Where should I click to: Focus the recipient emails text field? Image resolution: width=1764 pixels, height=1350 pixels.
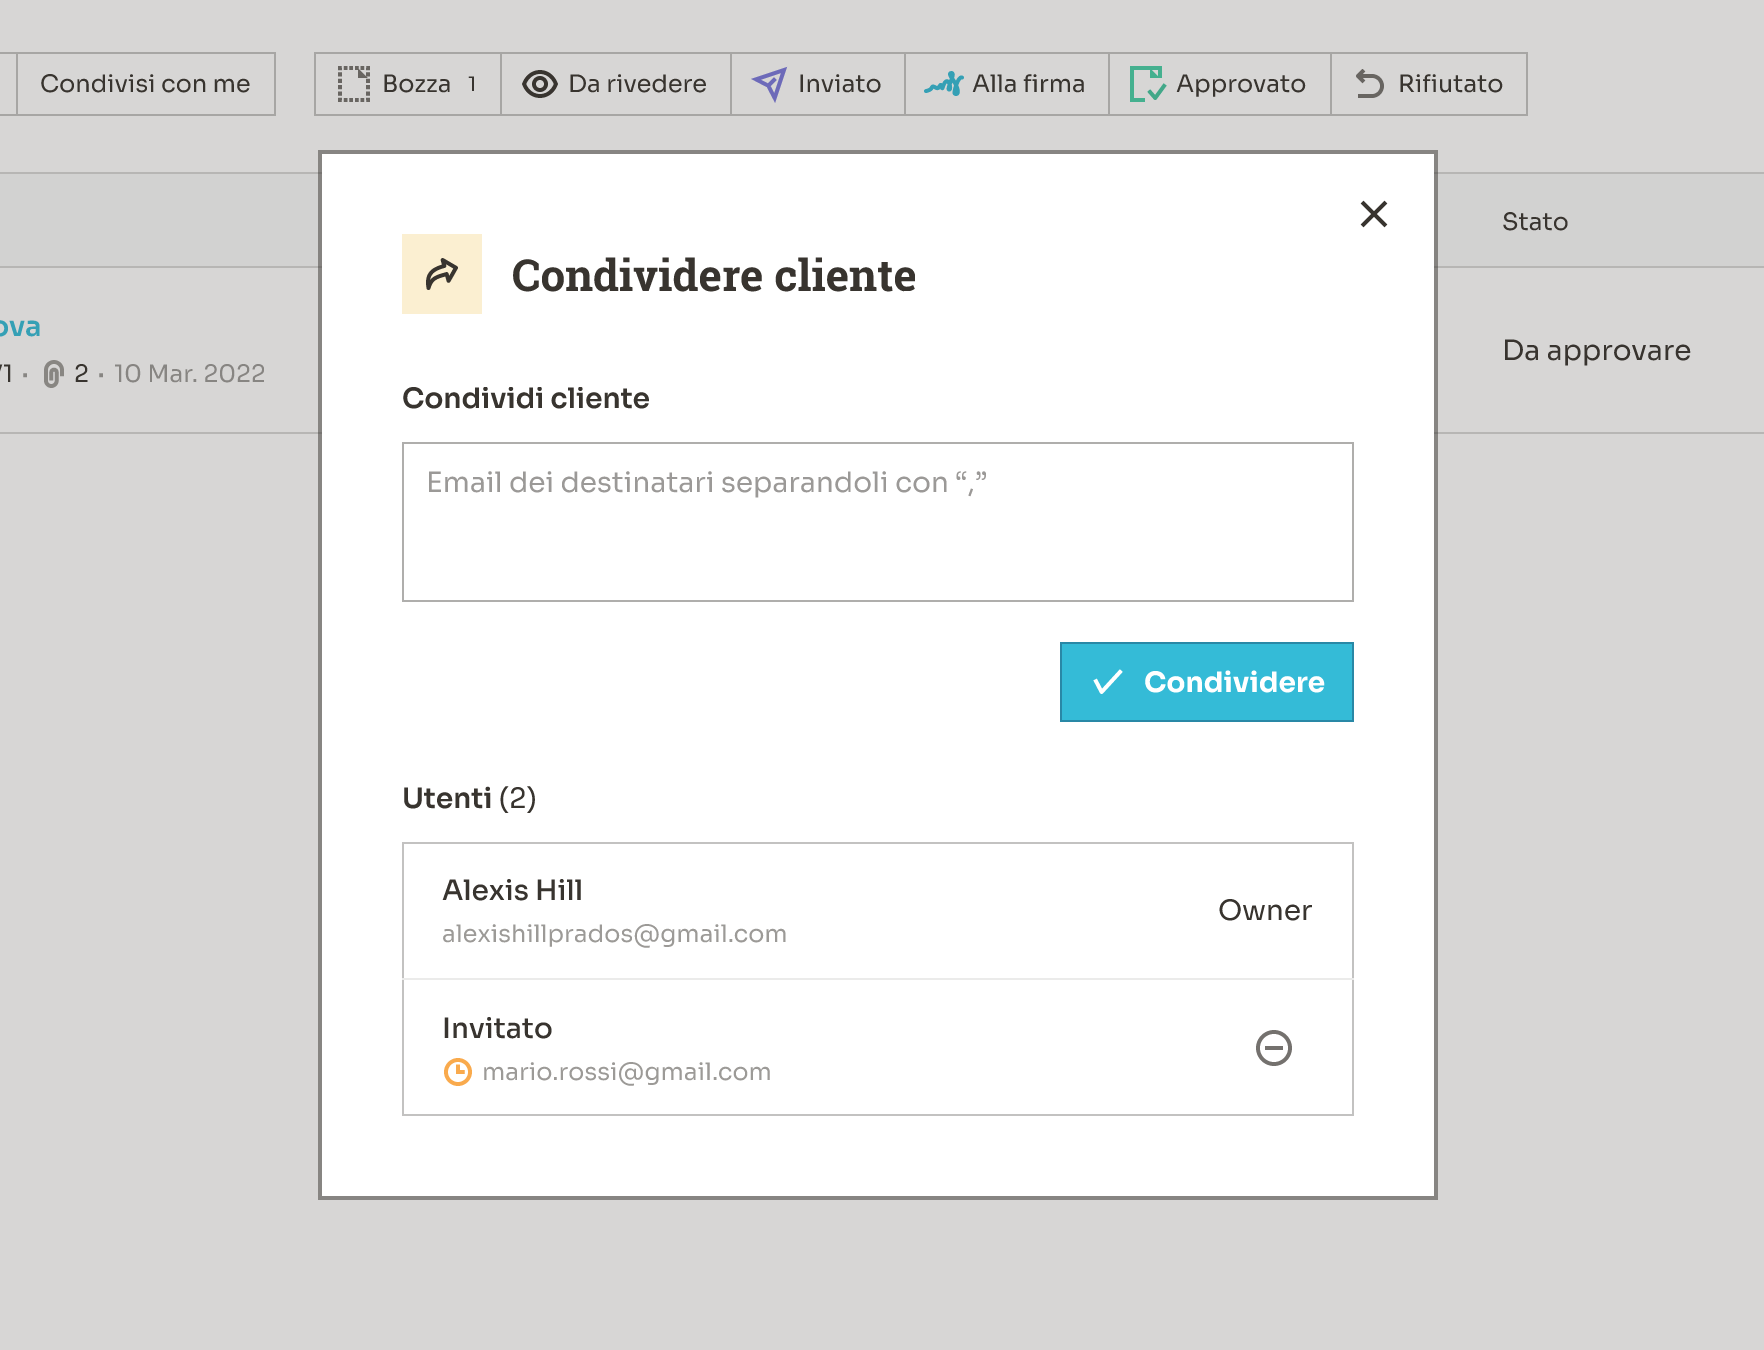pyautogui.click(x=877, y=522)
